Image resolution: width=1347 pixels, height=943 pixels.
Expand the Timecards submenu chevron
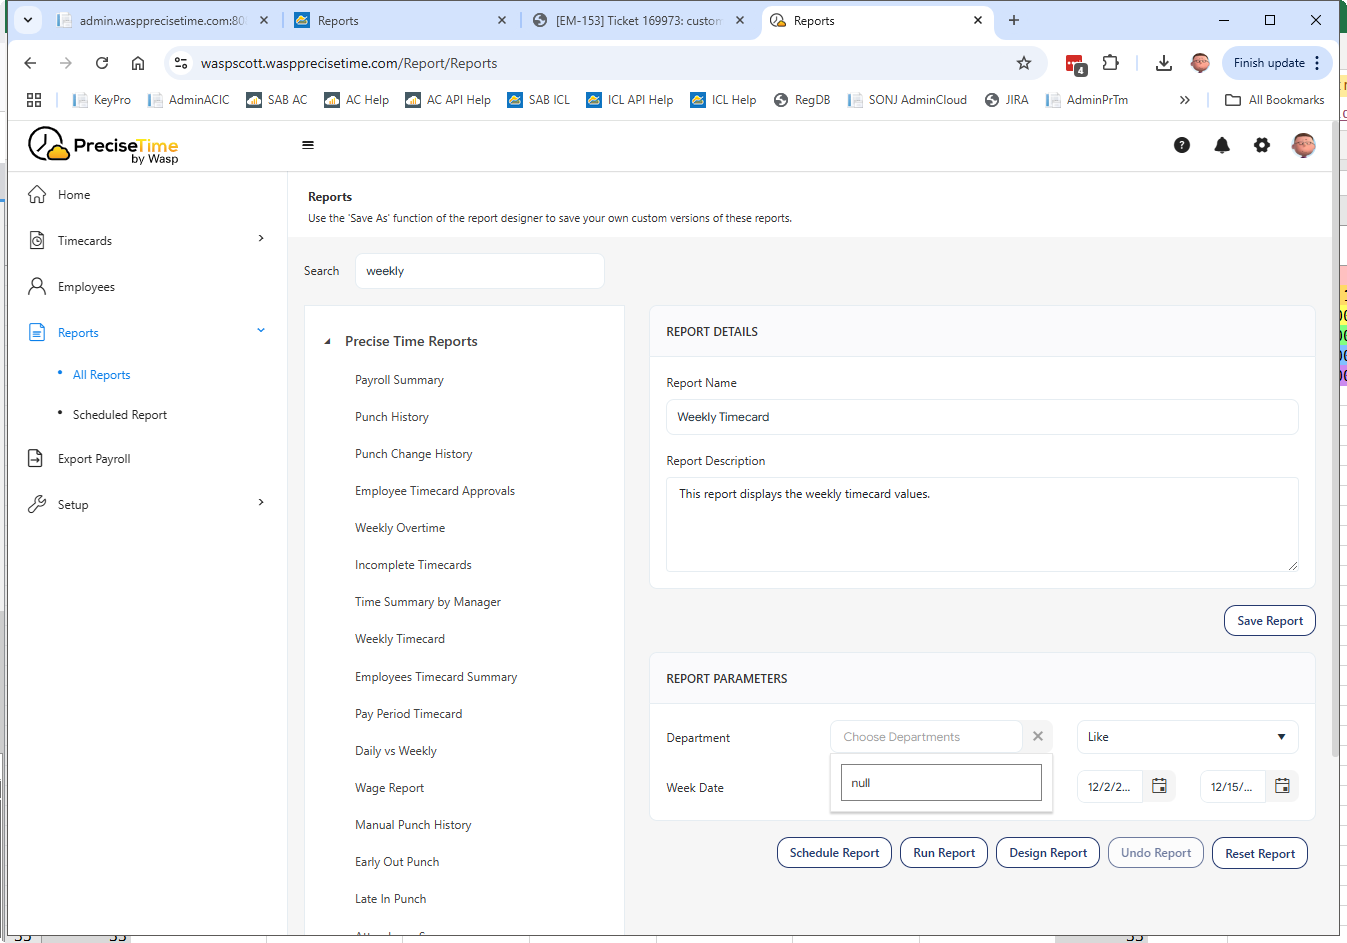pyautogui.click(x=261, y=239)
